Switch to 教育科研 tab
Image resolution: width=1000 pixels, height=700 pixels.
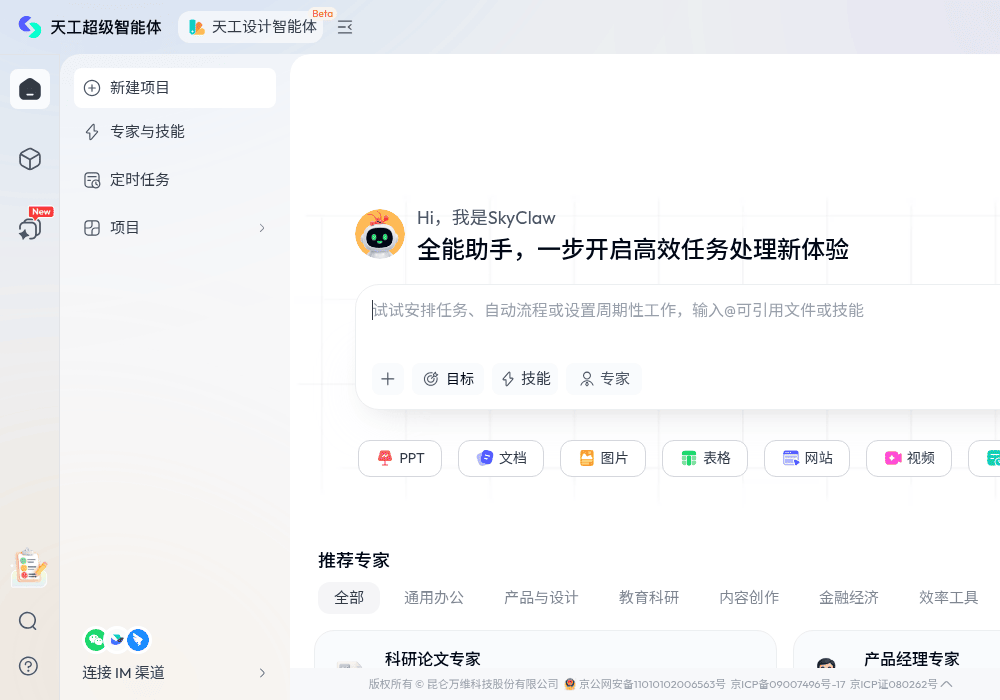point(649,598)
